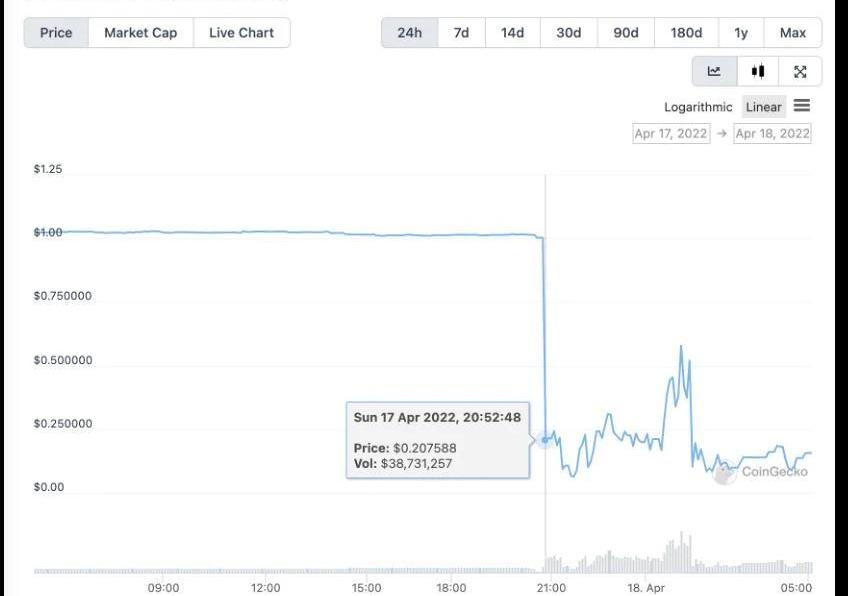848x596 pixels.
Task: Switch to Market Cap tab
Action: coord(140,33)
